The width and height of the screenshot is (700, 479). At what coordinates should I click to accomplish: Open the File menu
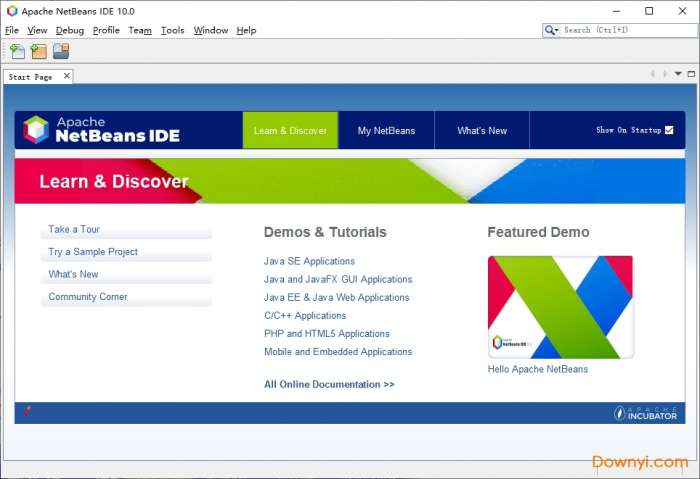[x=12, y=30]
